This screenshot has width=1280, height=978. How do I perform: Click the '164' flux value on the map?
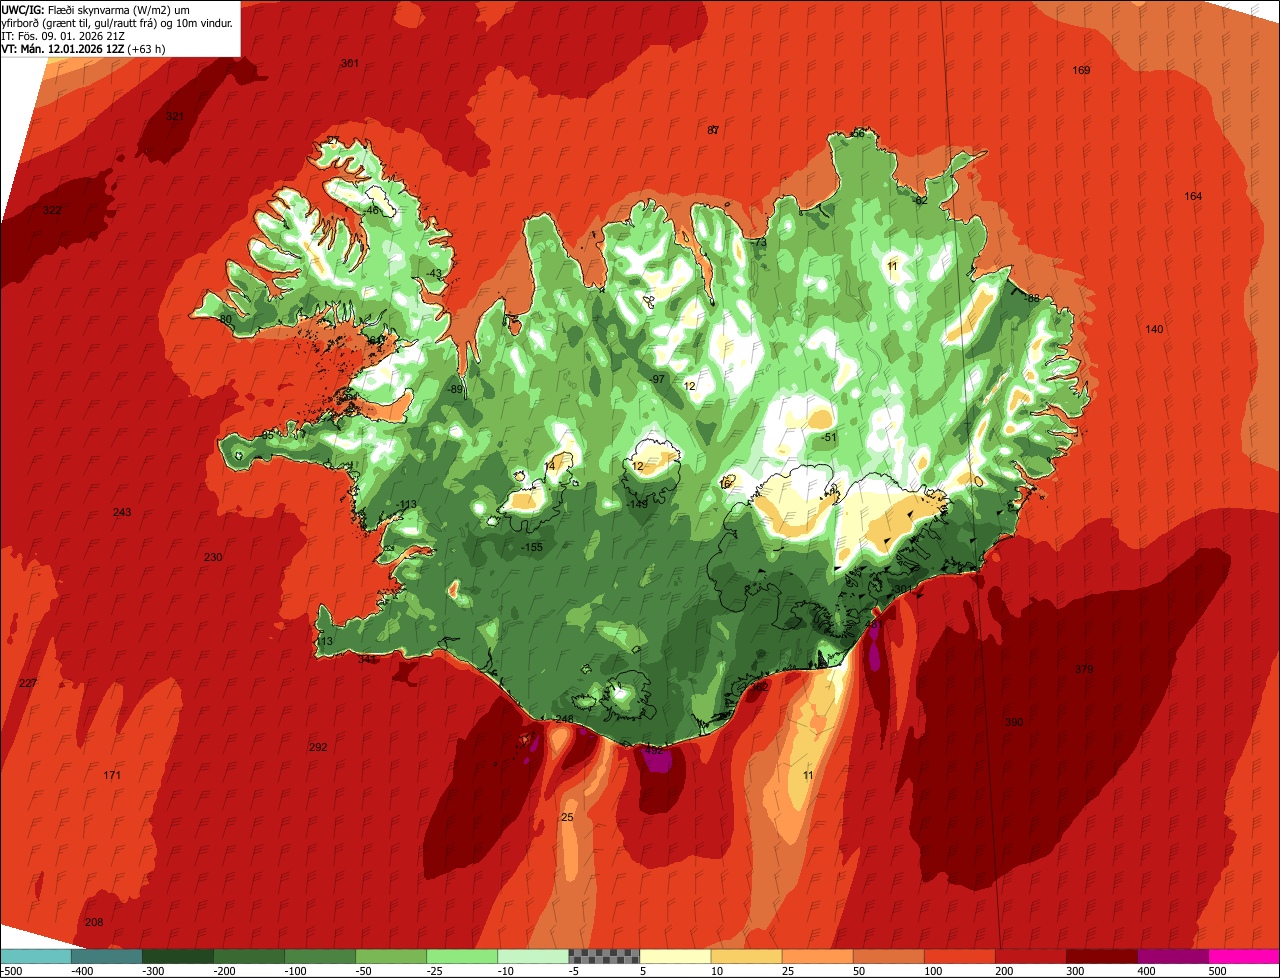(1193, 196)
